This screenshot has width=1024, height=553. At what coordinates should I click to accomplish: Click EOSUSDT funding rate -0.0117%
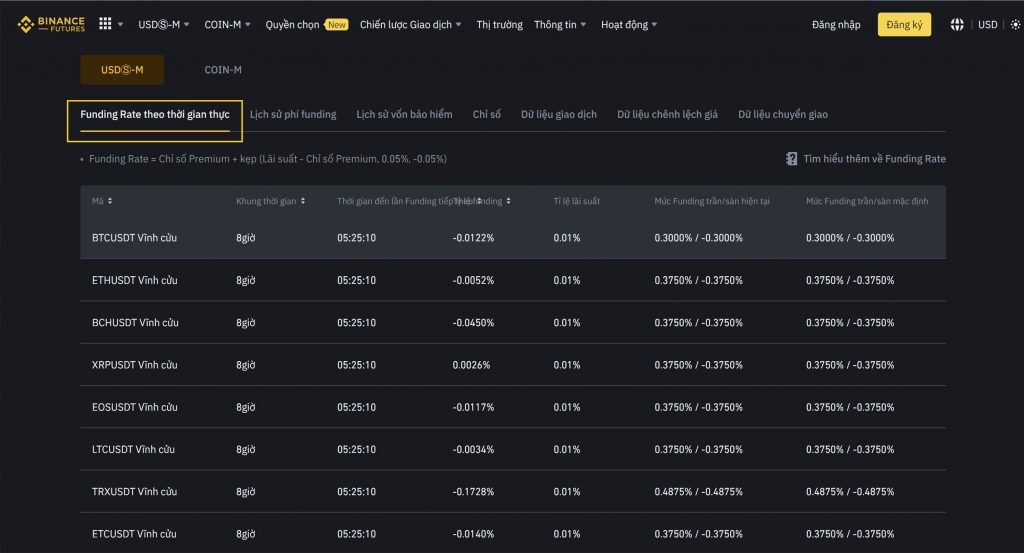[473, 407]
